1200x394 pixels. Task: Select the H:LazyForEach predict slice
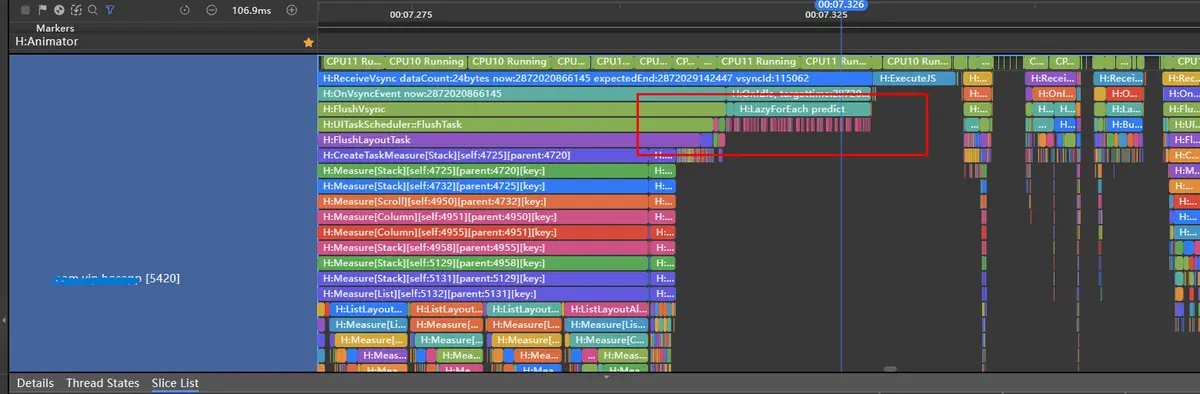tap(799, 109)
